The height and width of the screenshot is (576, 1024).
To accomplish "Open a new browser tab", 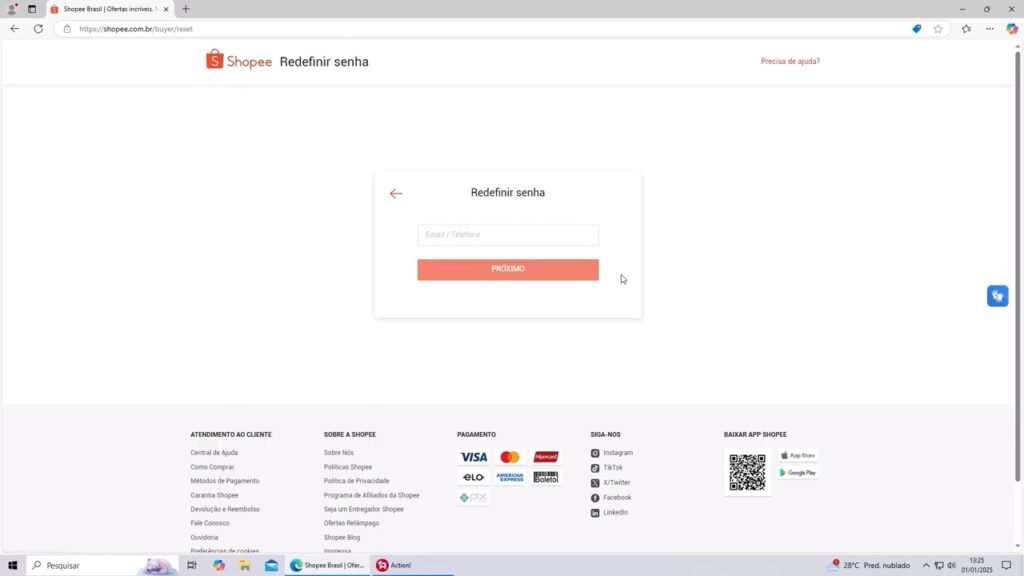I will tap(186, 9).
